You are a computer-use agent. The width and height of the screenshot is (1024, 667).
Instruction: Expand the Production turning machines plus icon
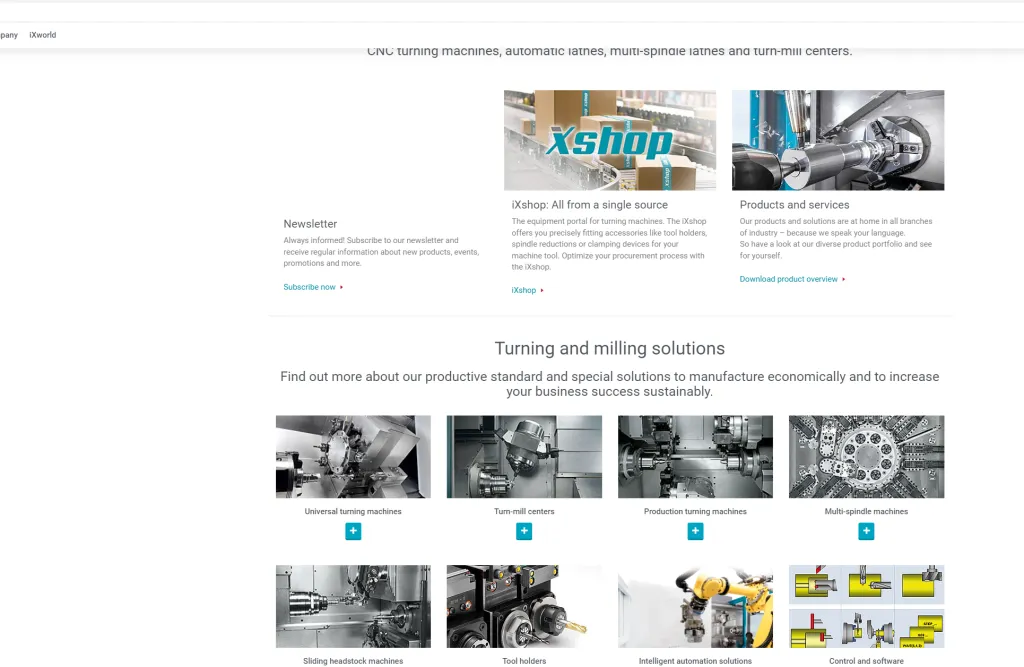click(x=695, y=531)
